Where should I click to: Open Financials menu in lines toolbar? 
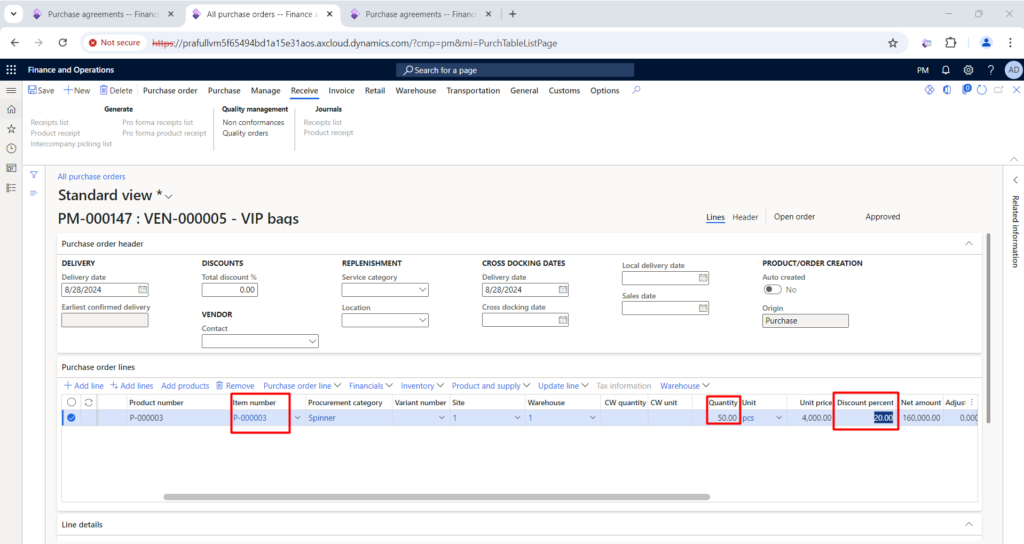[371, 386]
